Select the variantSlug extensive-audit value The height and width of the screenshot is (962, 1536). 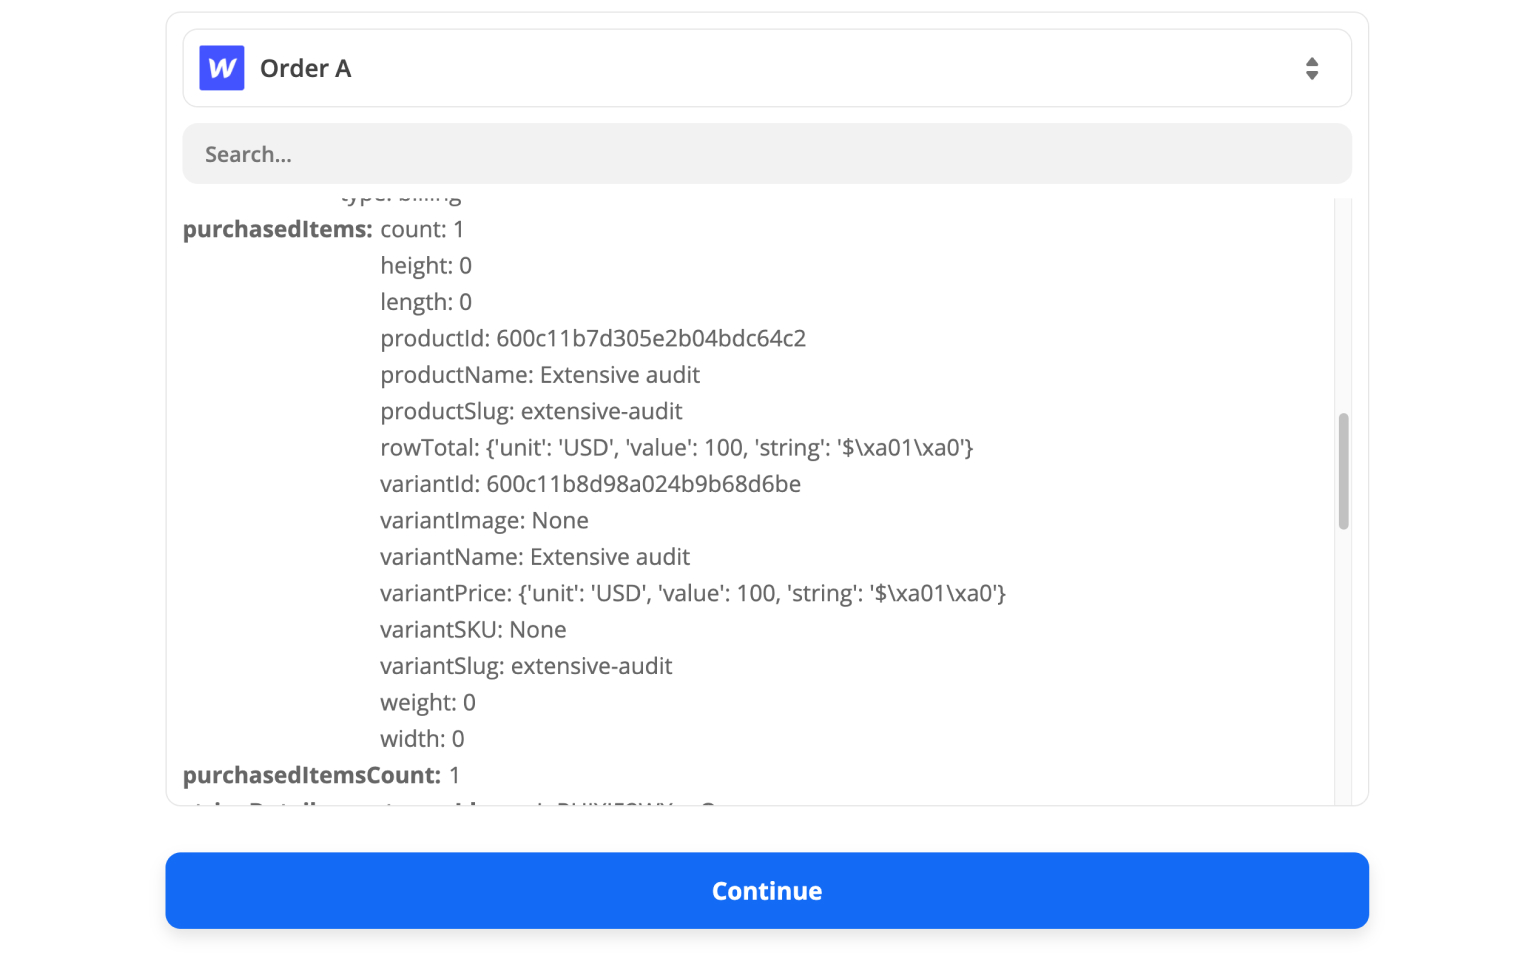[526, 665]
